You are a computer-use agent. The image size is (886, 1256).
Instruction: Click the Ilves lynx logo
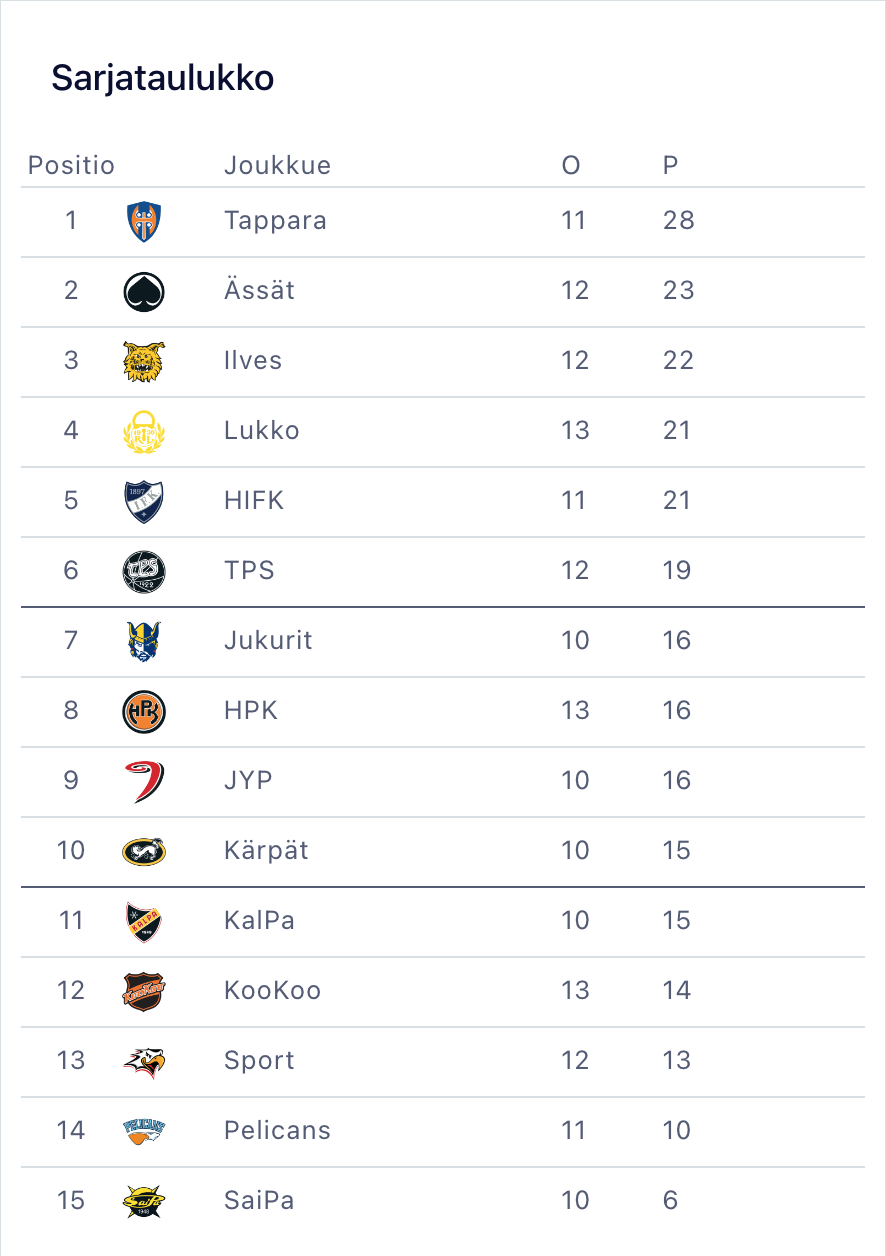144,361
